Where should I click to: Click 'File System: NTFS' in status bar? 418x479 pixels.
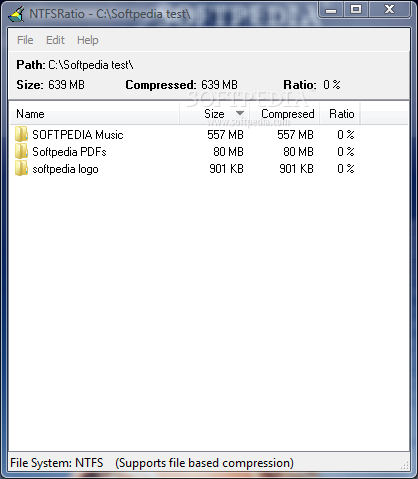pyautogui.click(x=57, y=463)
